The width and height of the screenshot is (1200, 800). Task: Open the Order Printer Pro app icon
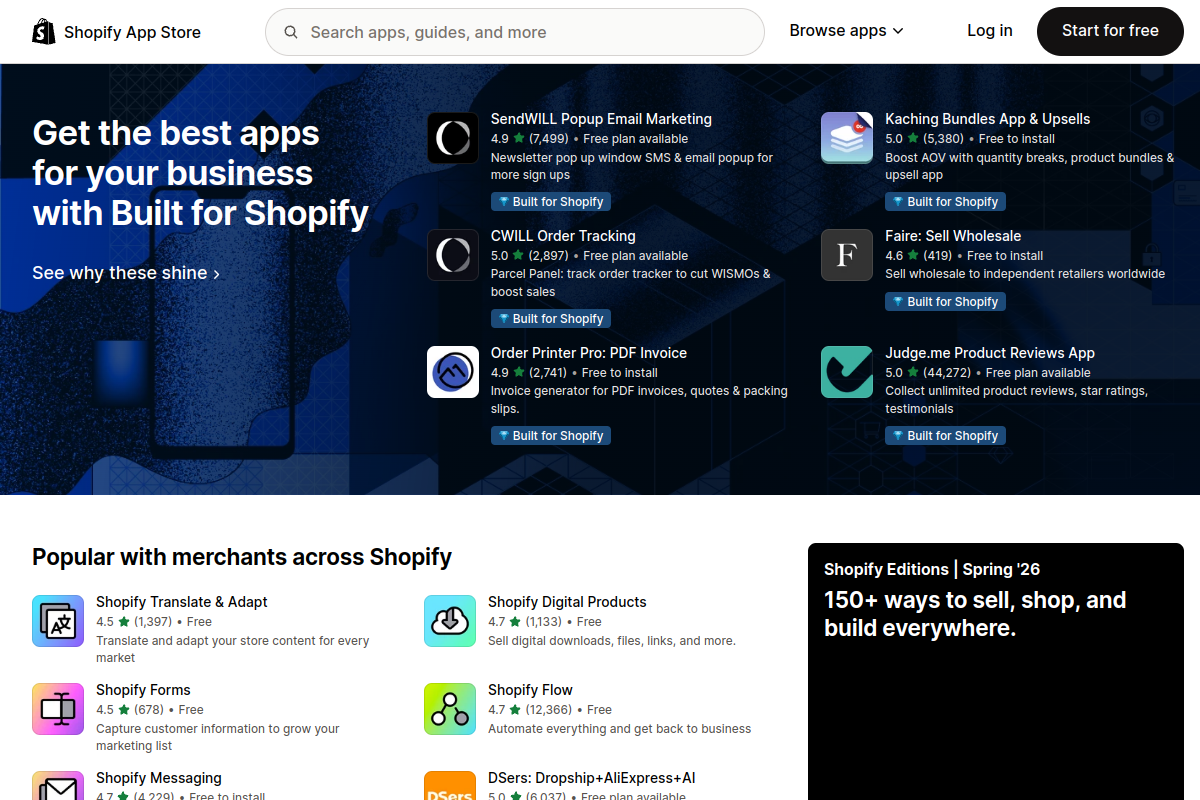(x=453, y=372)
